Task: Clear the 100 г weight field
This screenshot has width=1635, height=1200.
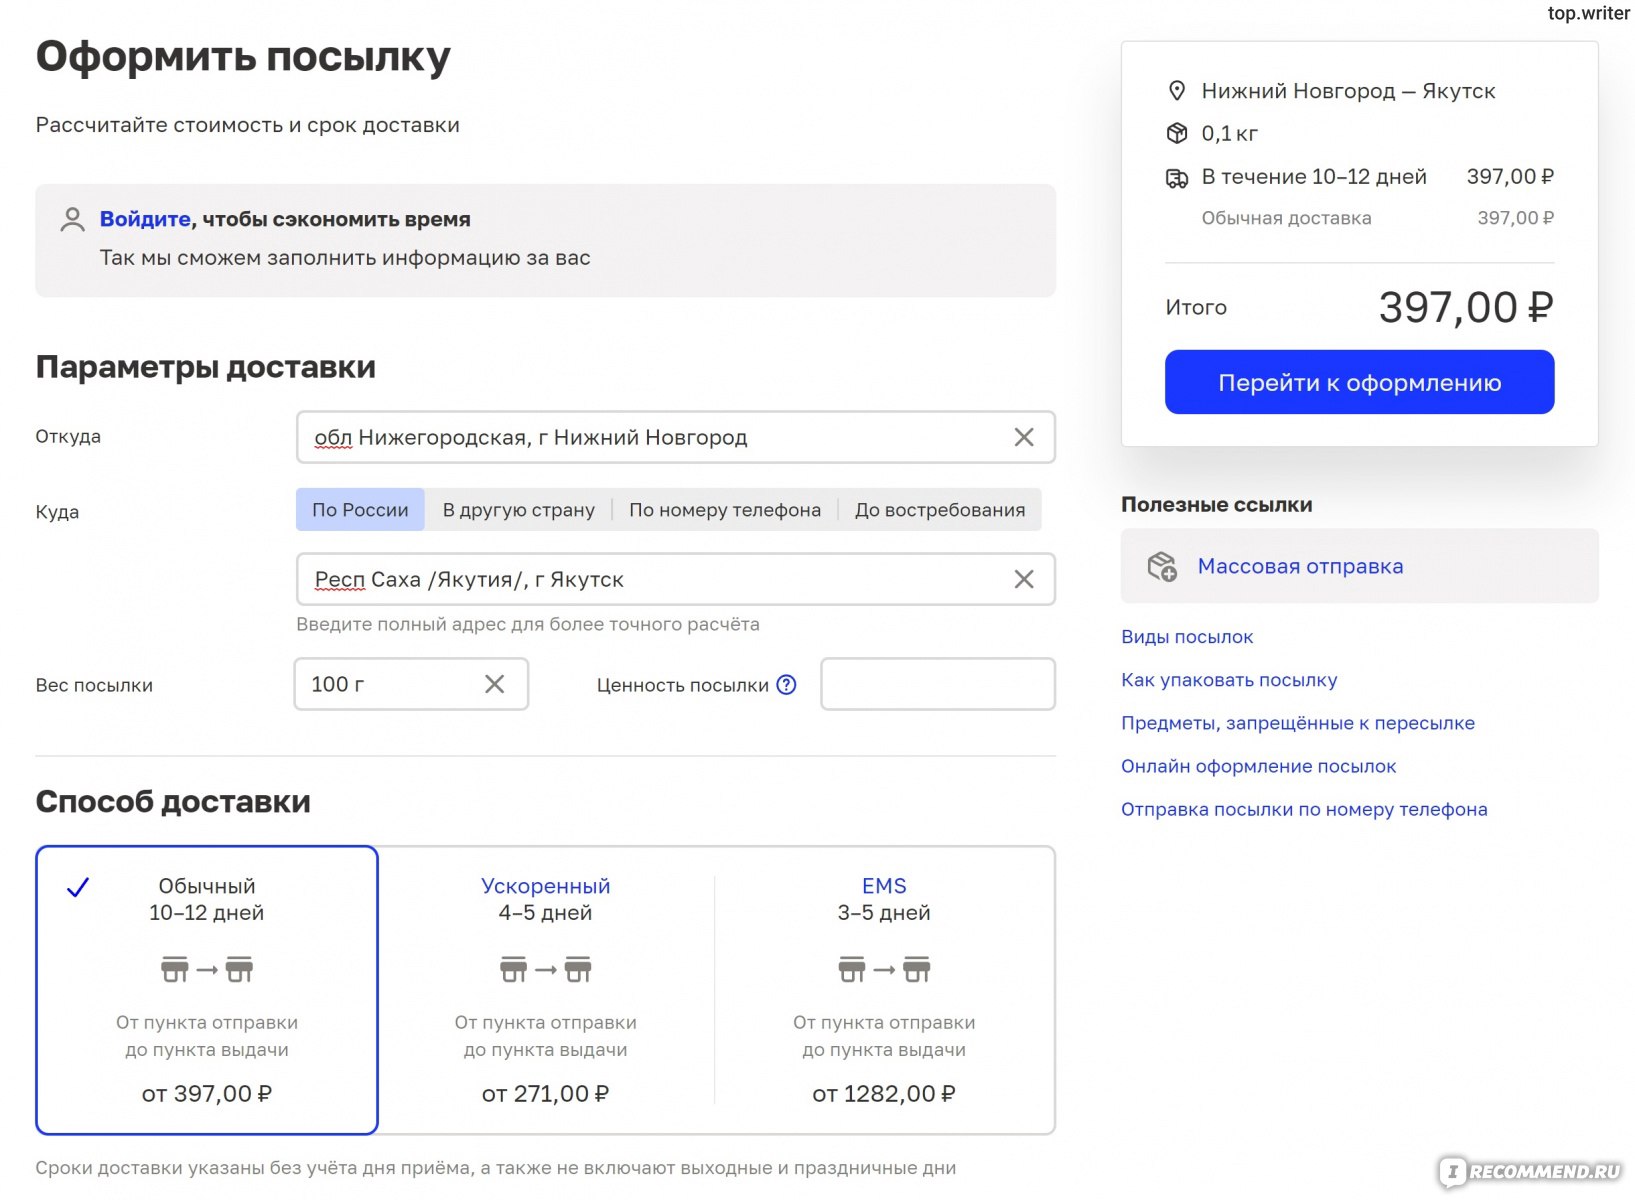Action: [x=494, y=684]
